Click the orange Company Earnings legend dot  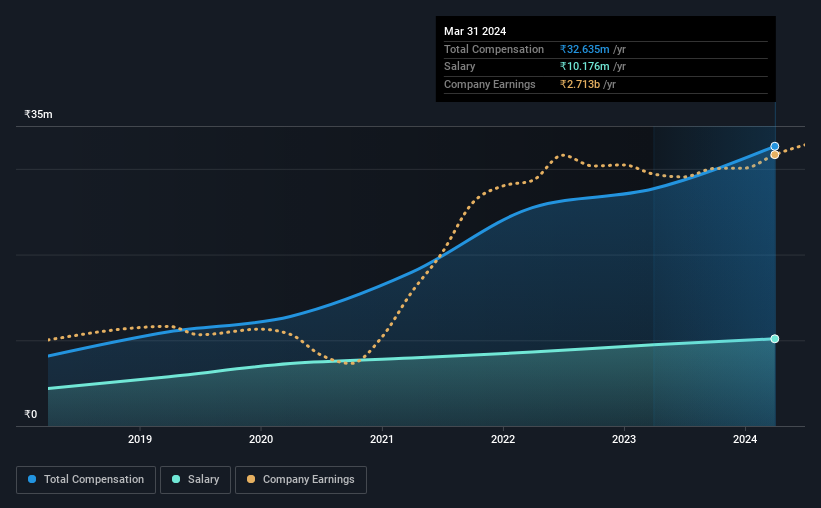251,479
